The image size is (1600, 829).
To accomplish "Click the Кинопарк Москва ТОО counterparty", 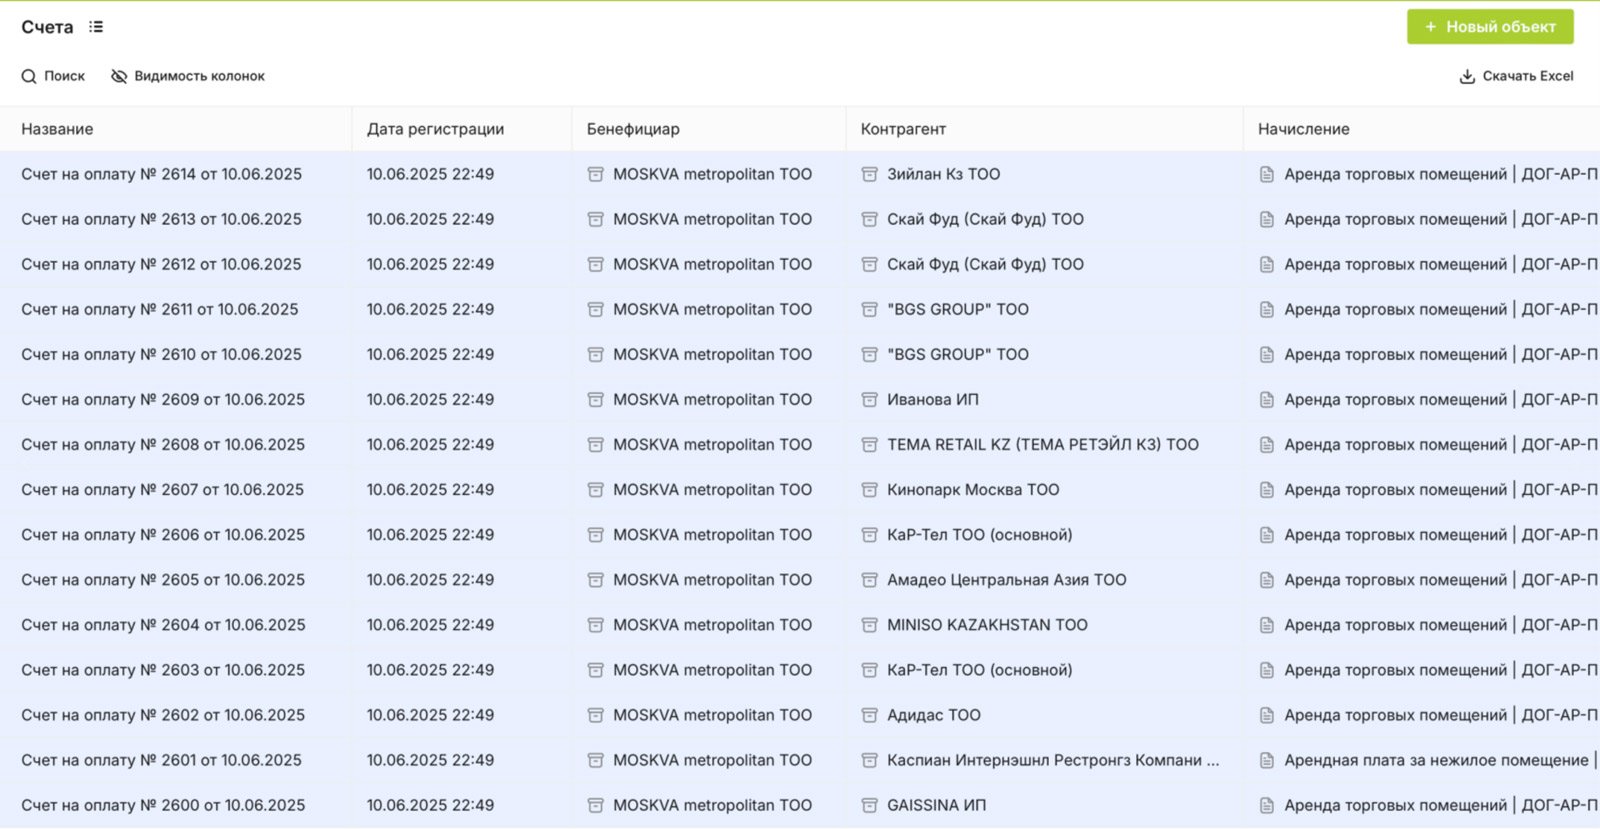I will [973, 490].
